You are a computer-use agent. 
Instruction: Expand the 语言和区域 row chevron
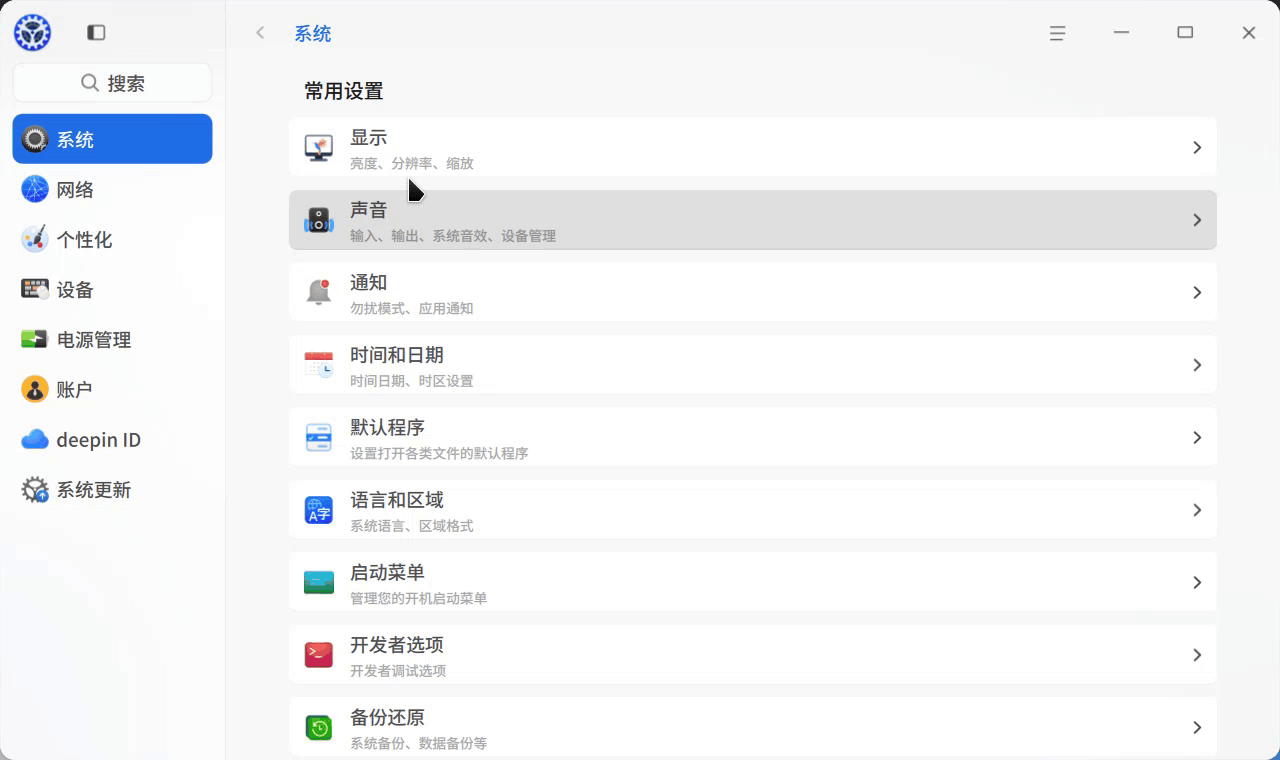coord(1197,510)
